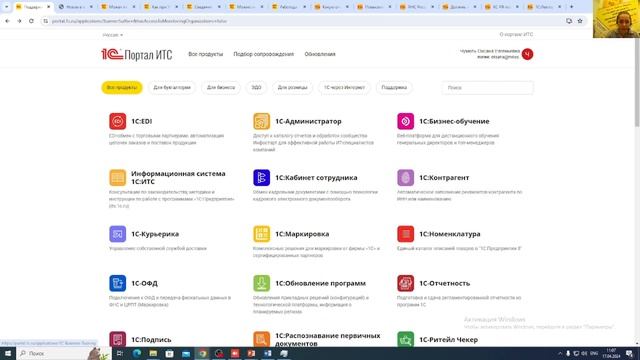
Task: Open the 1С-ОФД icon
Action: [x=118, y=283]
